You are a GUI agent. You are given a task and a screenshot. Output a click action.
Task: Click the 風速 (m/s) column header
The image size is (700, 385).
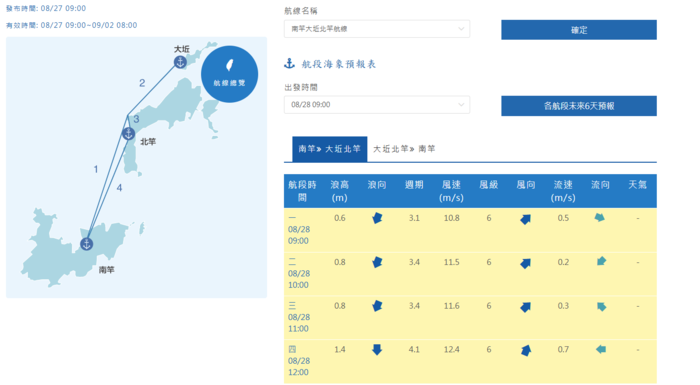[451, 191]
